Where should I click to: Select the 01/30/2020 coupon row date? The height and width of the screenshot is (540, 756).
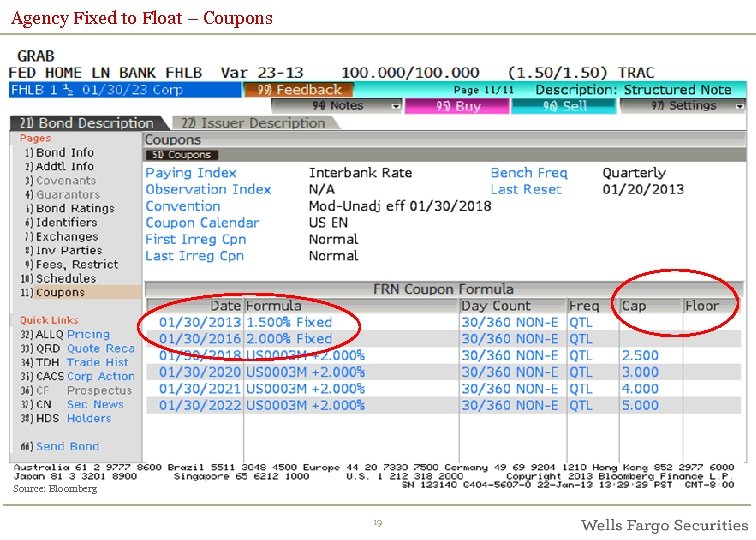(x=200, y=372)
